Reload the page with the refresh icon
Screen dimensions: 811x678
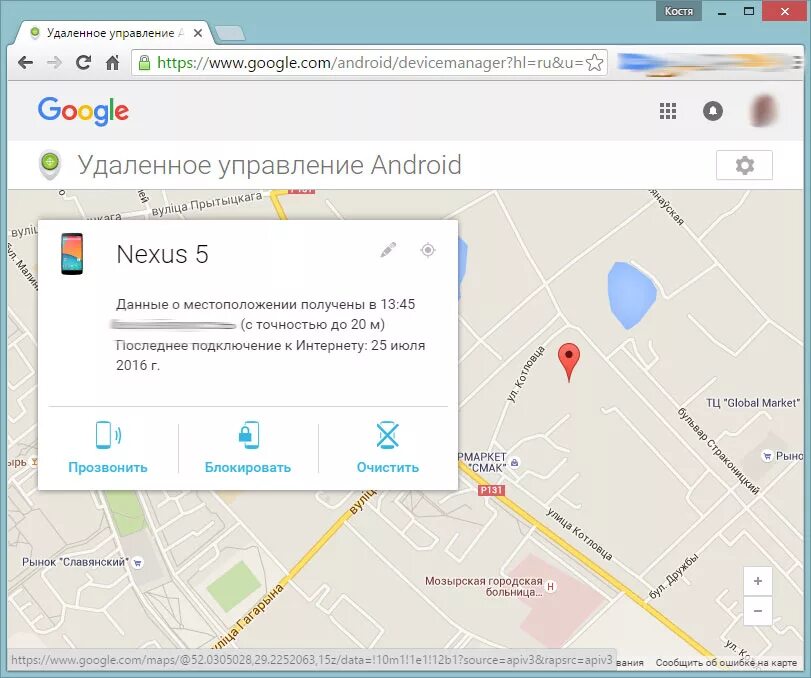(x=83, y=63)
